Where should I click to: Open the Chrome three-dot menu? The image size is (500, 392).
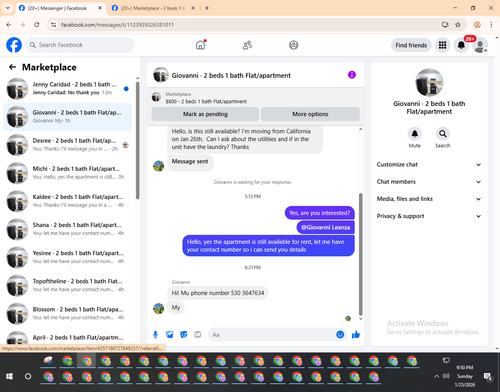(x=491, y=25)
